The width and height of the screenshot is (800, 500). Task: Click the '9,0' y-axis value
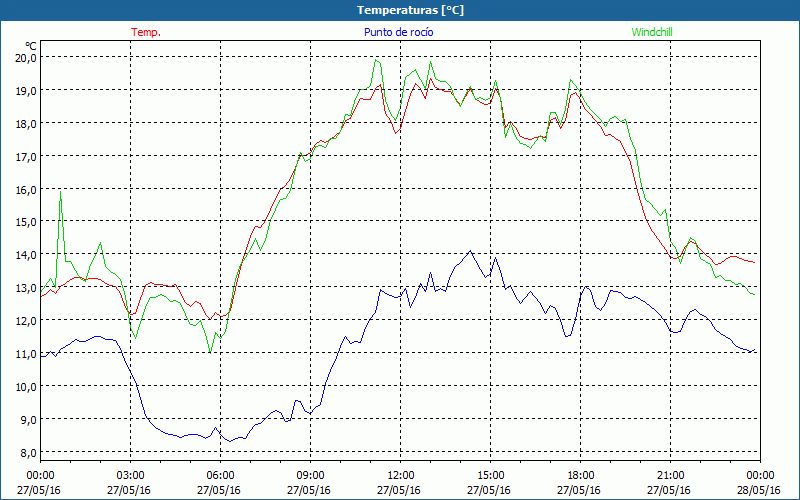tap(29, 419)
